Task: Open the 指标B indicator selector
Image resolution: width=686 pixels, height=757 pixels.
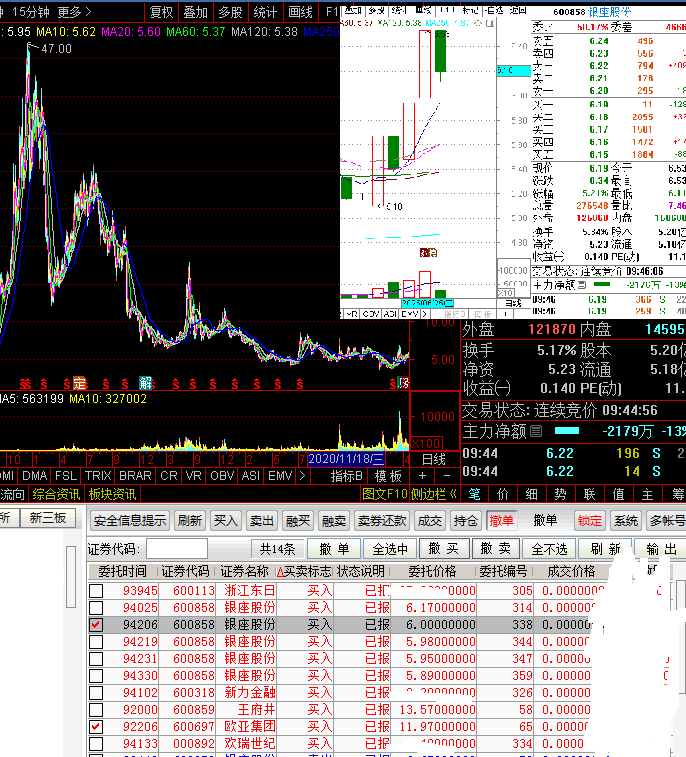Action: pyautogui.click(x=346, y=476)
